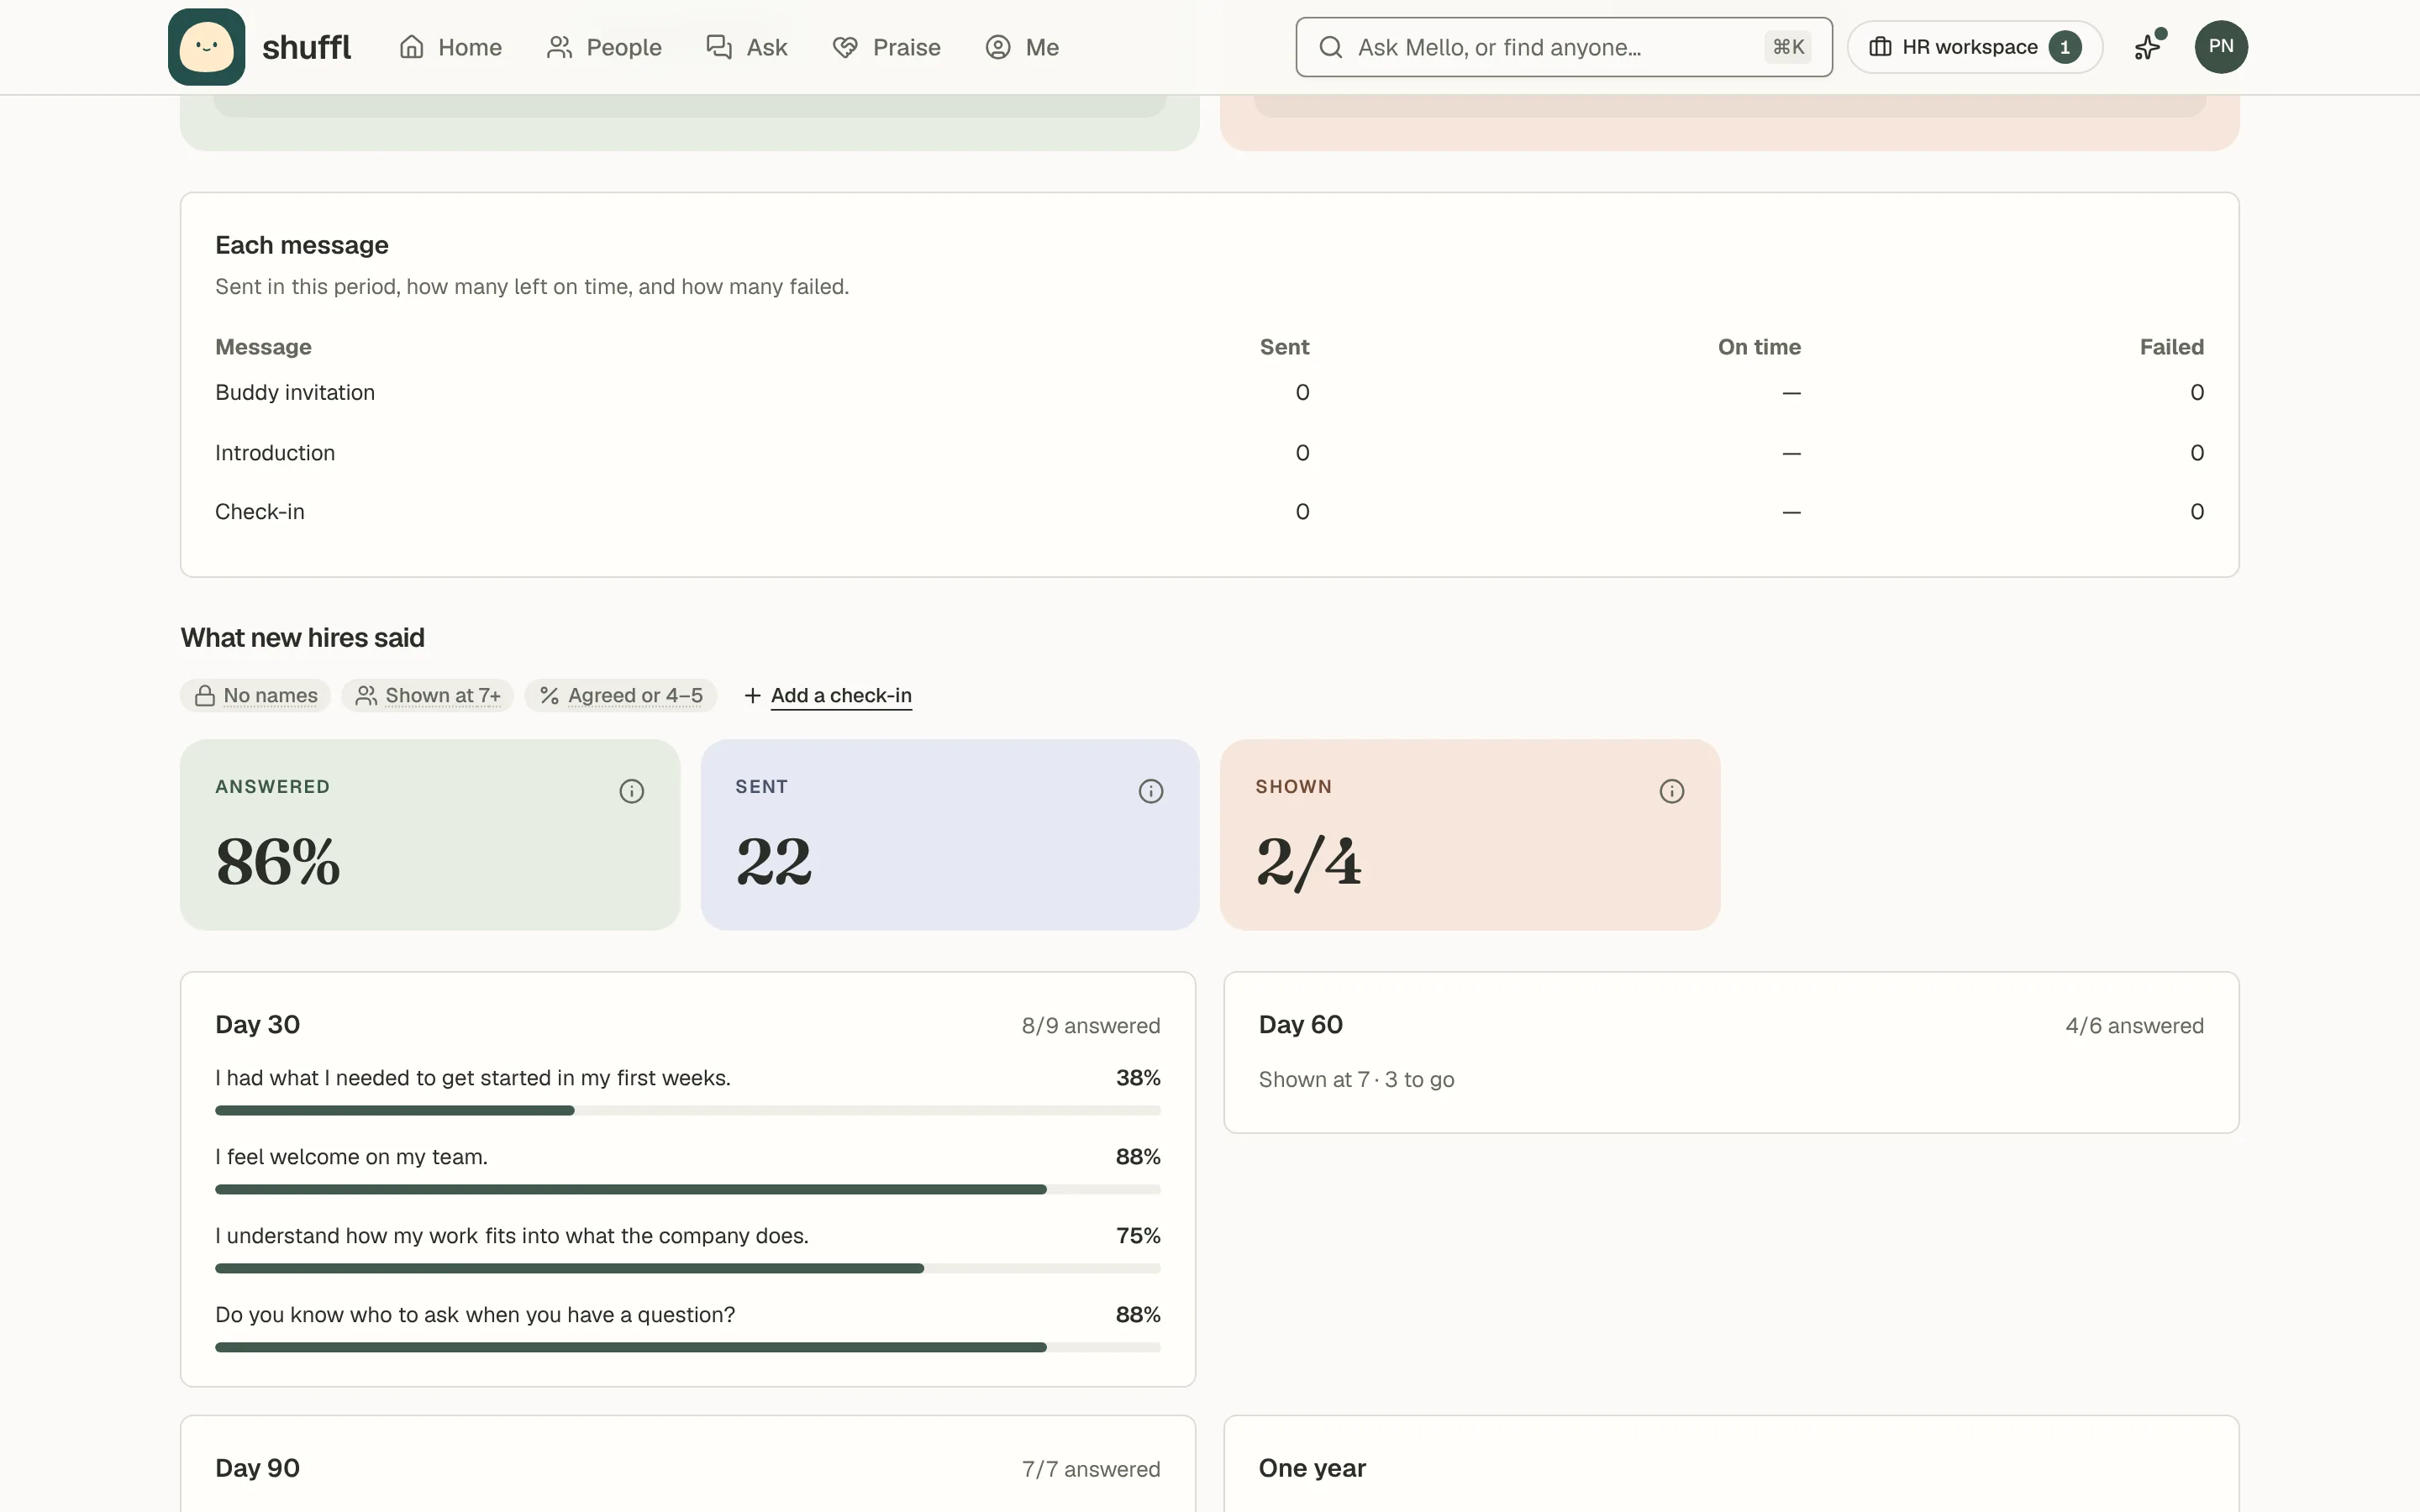The width and height of the screenshot is (2420, 1512).
Task: Click the Buddy invitation row label
Action: (295, 392)
